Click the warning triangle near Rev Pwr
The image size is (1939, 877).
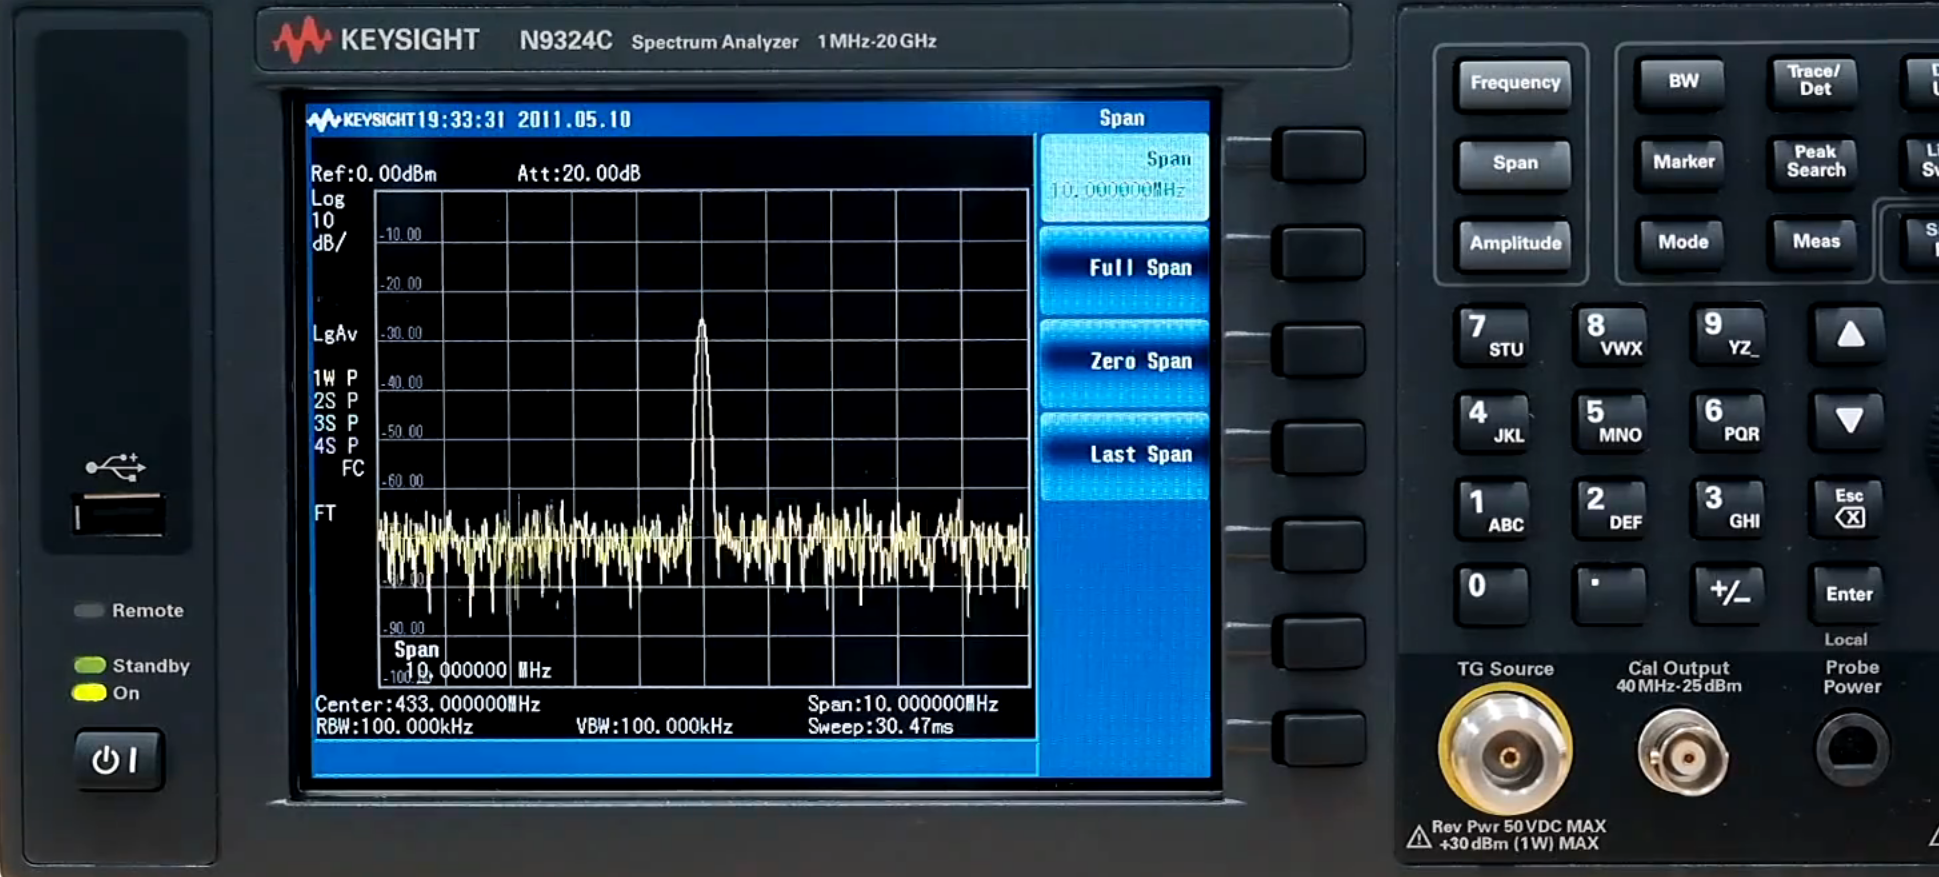point(1418,837)
